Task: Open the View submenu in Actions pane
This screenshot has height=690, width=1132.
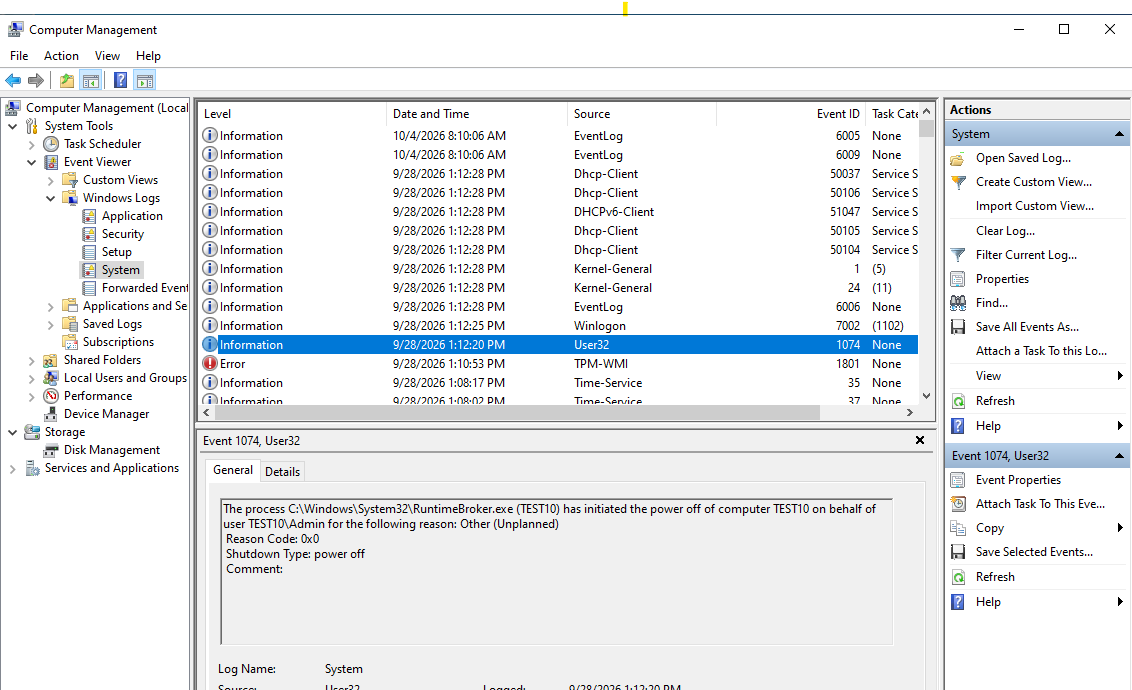Action: tap(1037, 376)
